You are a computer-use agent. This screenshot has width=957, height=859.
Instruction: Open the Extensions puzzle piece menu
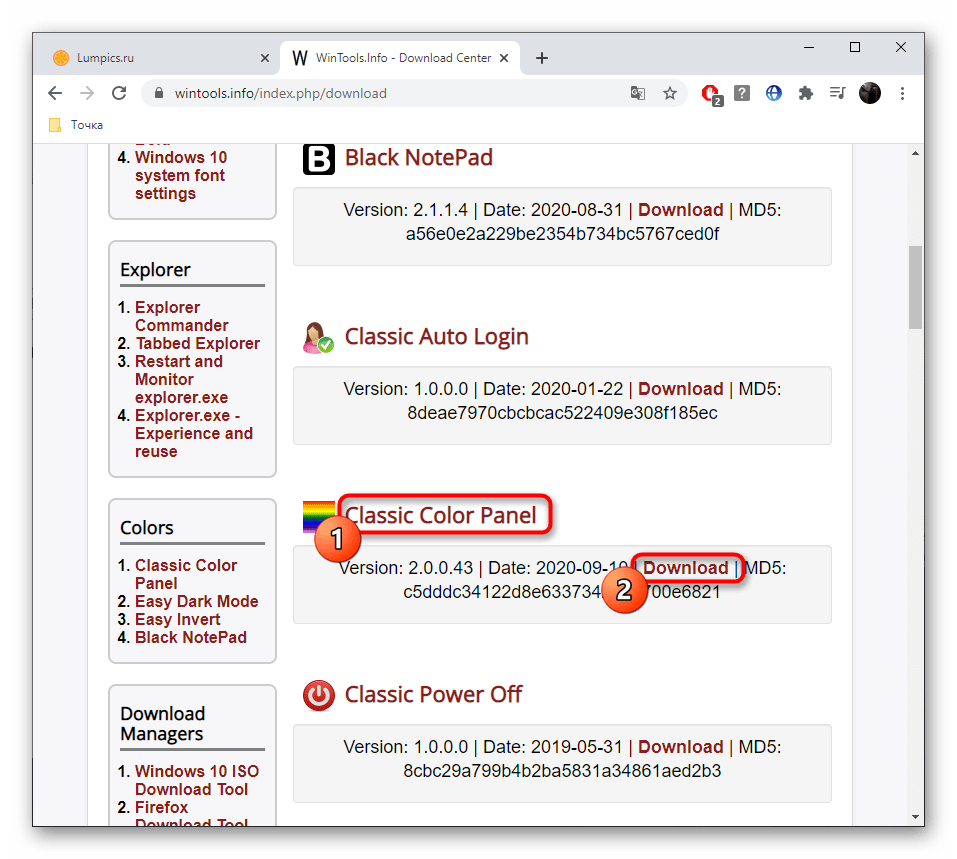pyautogui.click(x=805, y=93)
